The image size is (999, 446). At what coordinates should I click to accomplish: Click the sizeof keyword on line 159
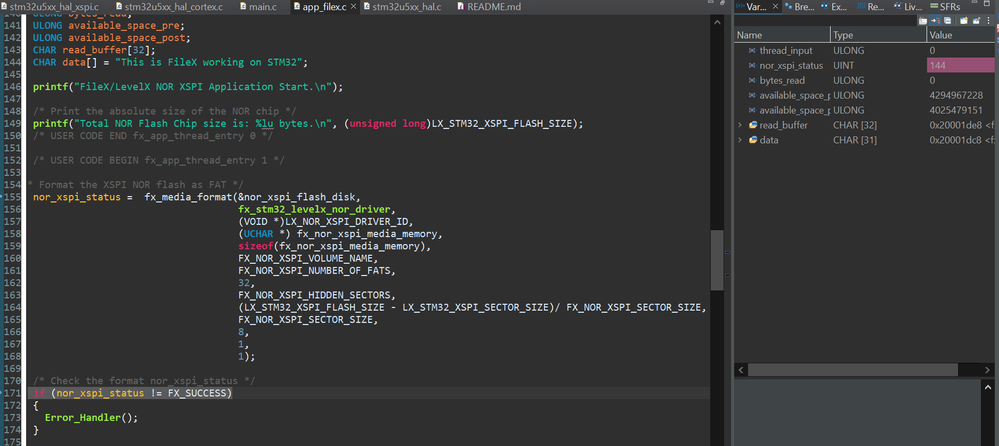click(255, 246)
